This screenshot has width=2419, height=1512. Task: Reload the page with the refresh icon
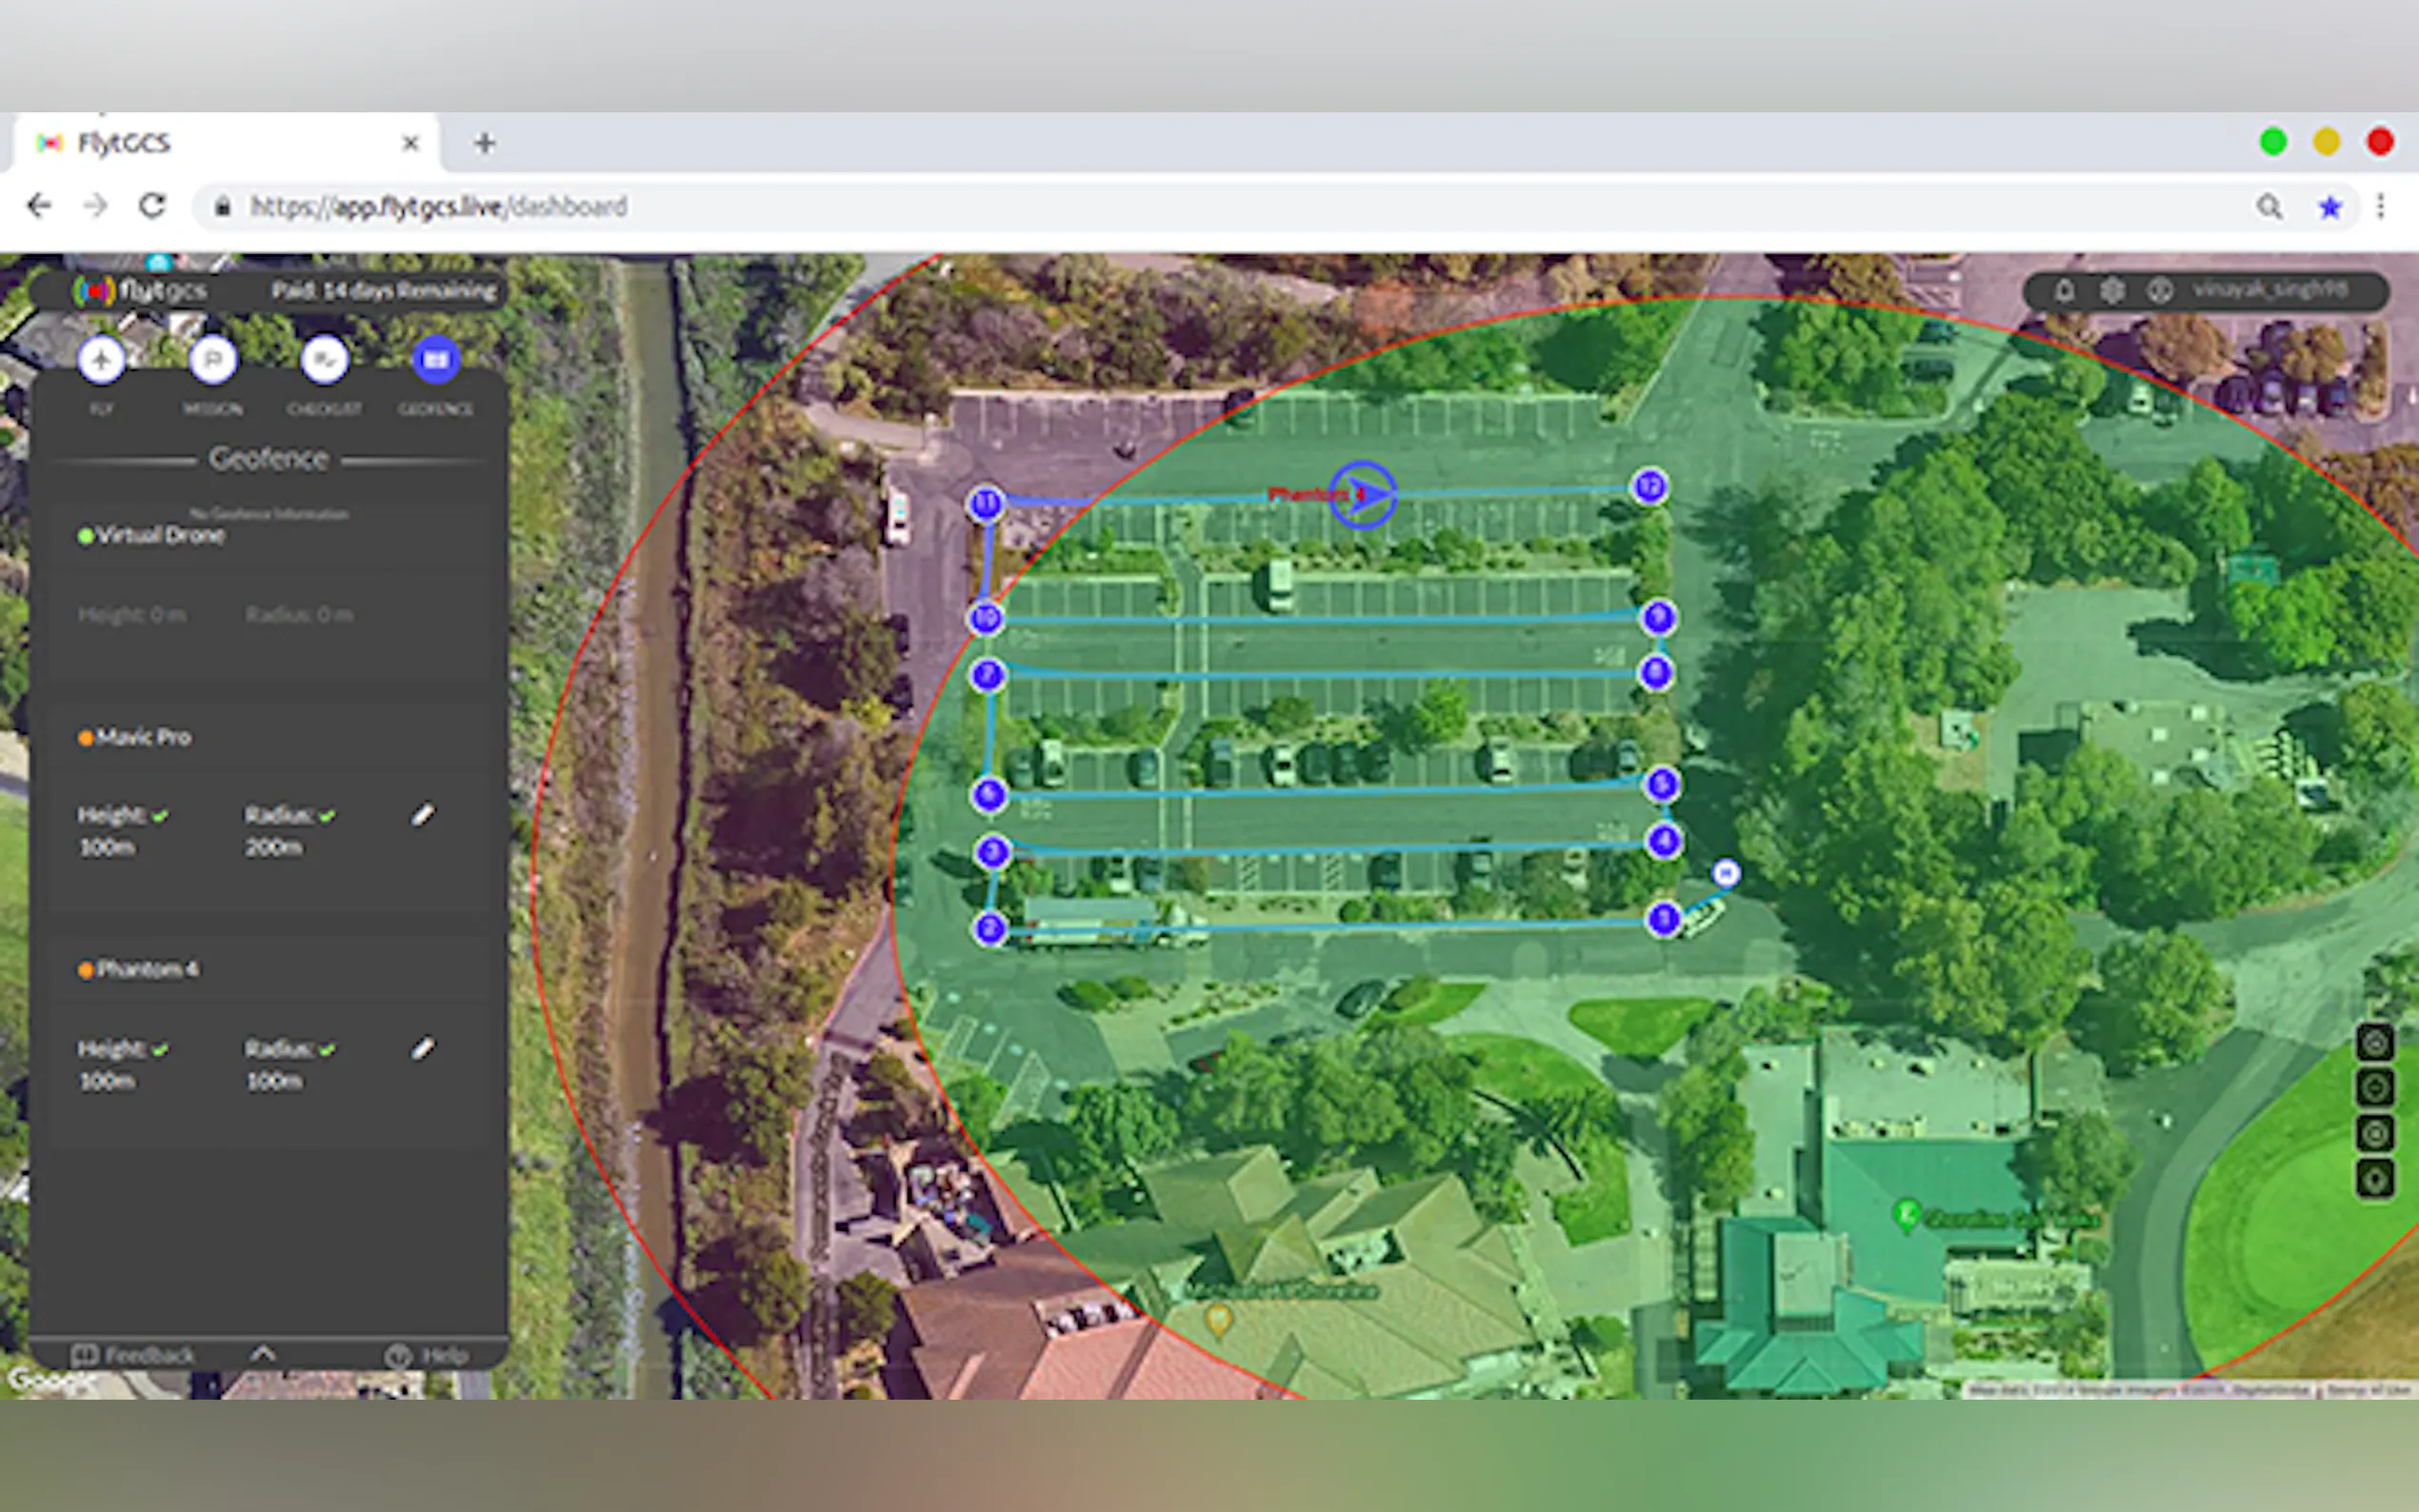pyautogui.click(x=152, y=206)
